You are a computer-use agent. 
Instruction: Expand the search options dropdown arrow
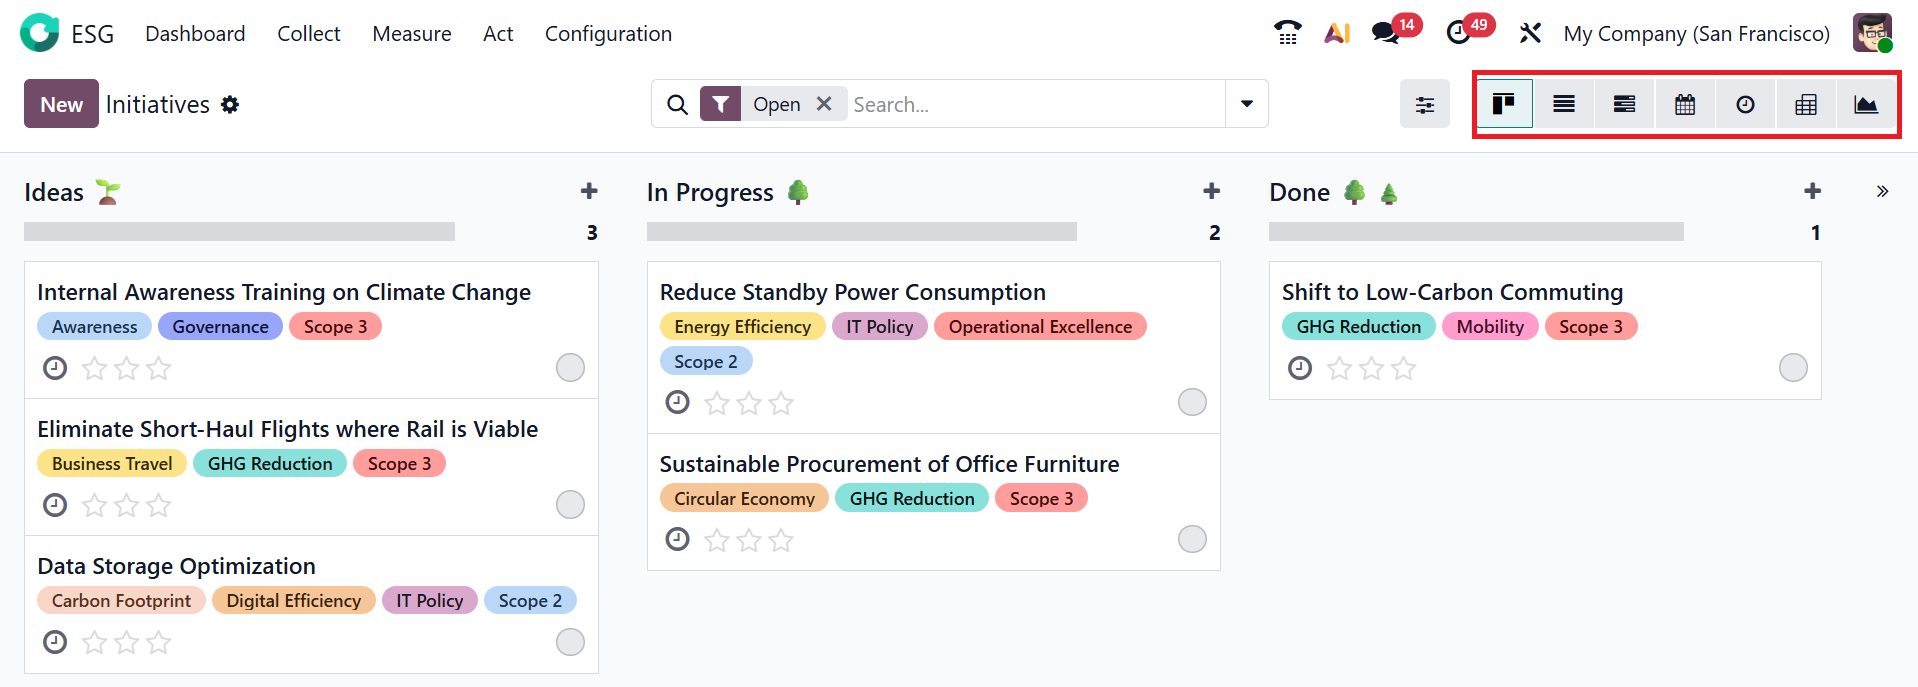tap(1247, 104)
